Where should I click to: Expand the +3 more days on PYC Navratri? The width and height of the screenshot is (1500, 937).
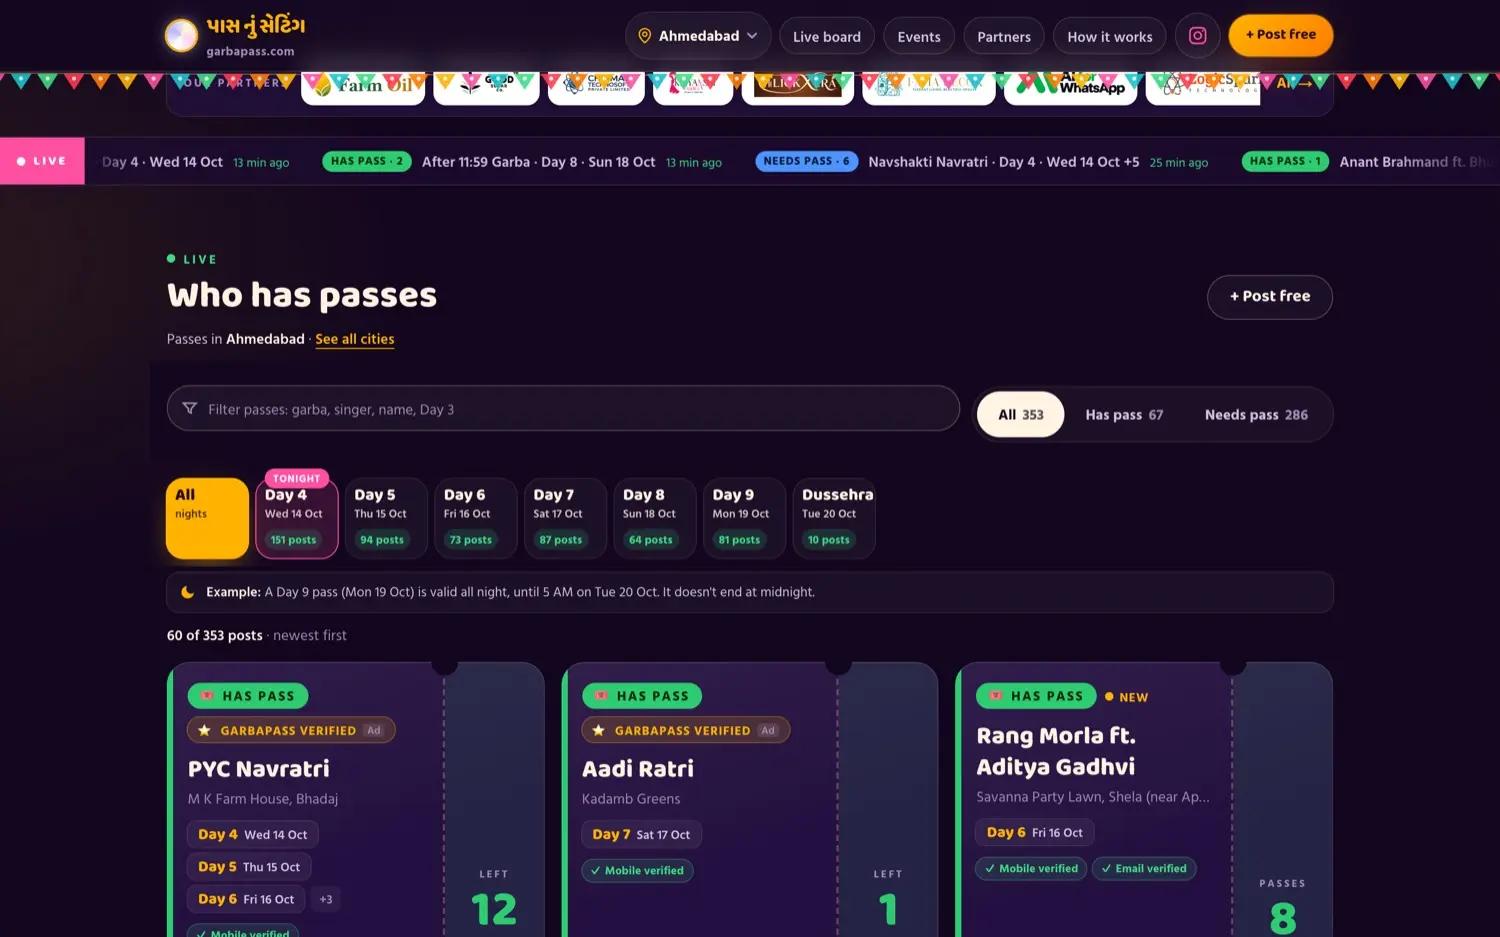326,899
